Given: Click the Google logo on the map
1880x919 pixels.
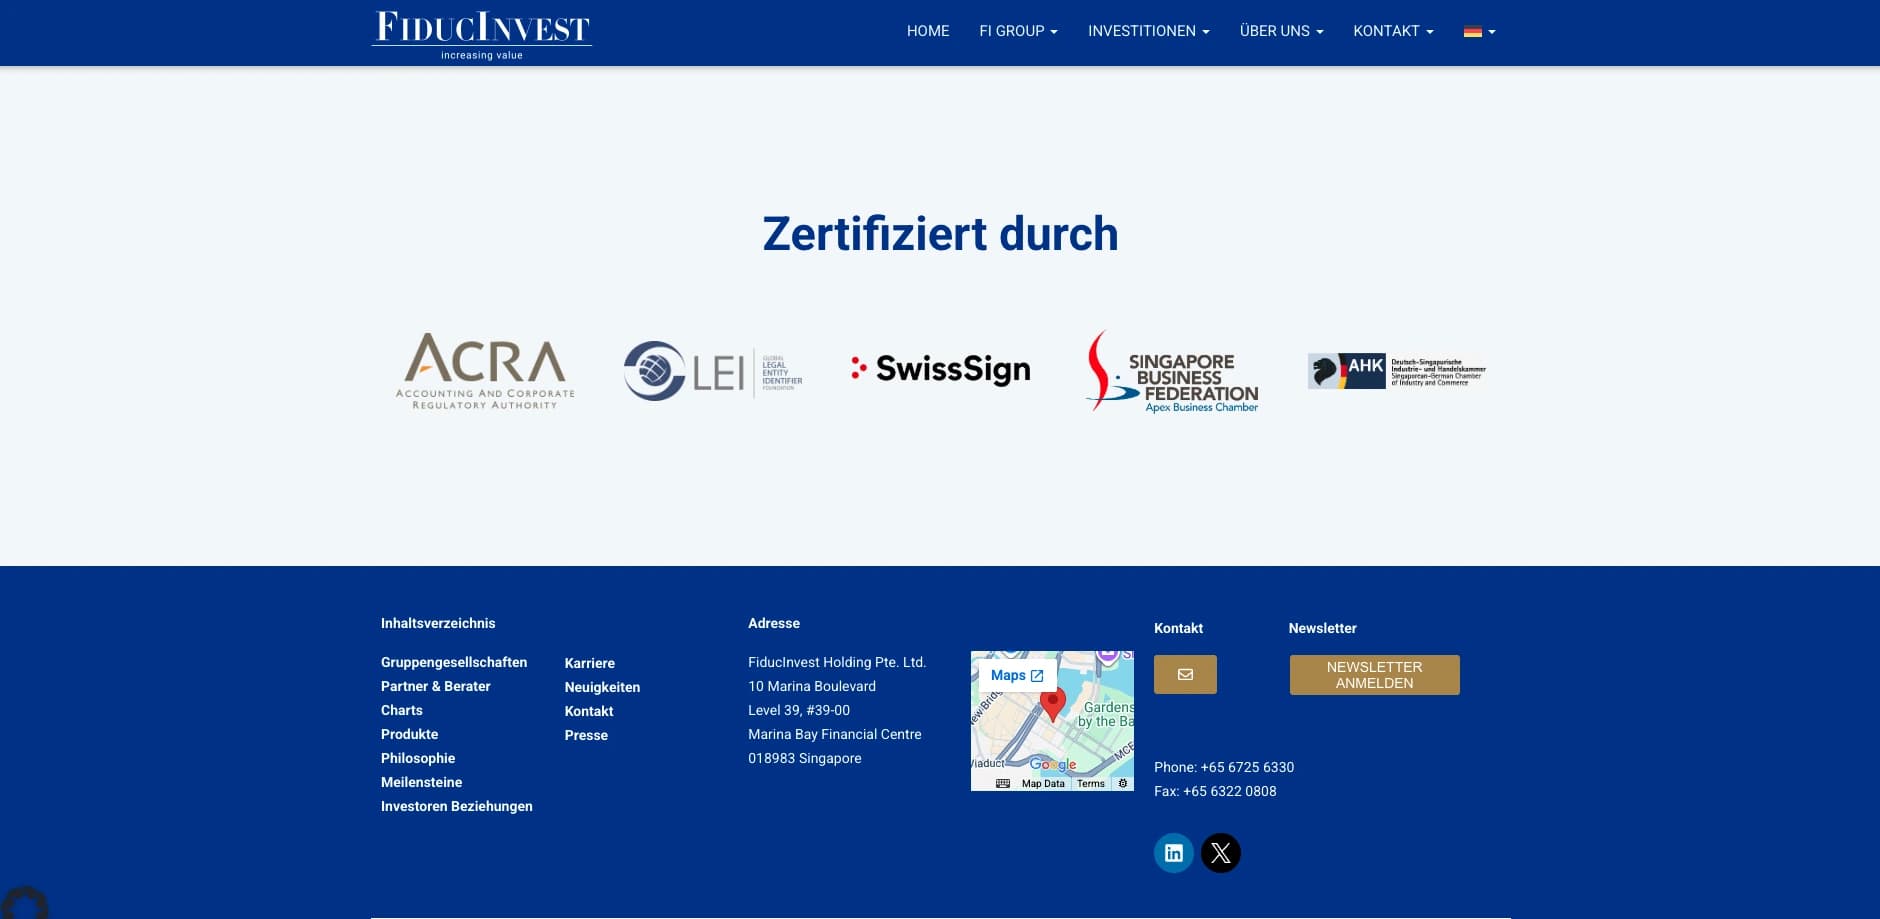Looking at the screenshot, I should (x=1053, y=764).
